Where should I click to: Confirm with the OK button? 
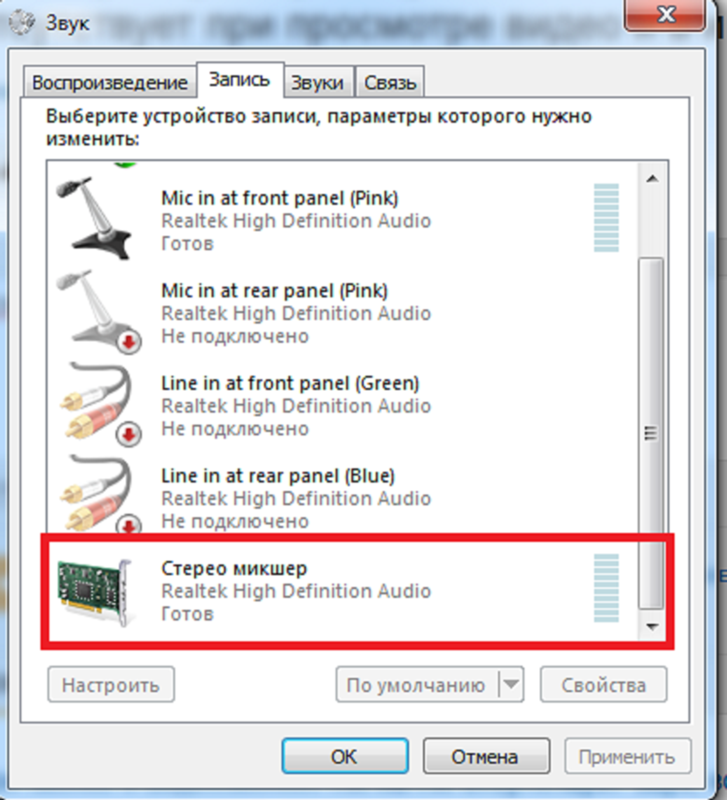point(345,756)
